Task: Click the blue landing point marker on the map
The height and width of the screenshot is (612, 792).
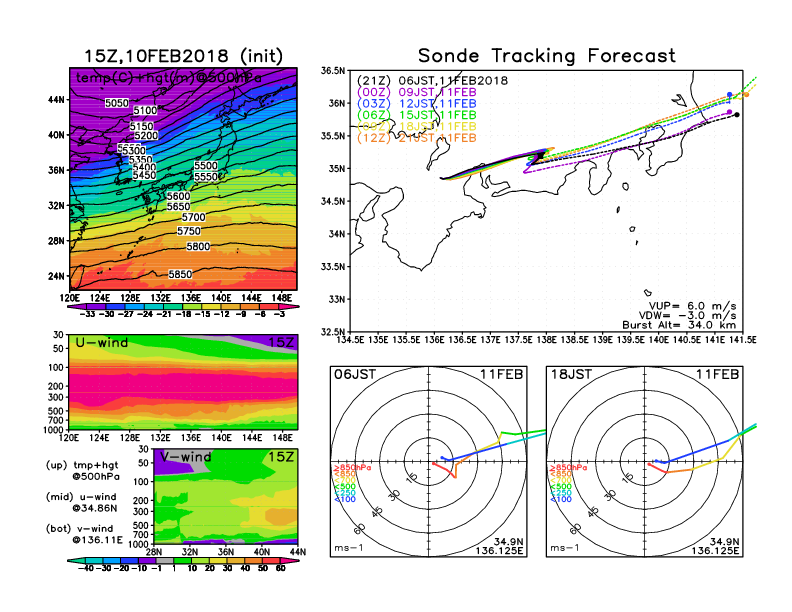Action: click(730, 95)
